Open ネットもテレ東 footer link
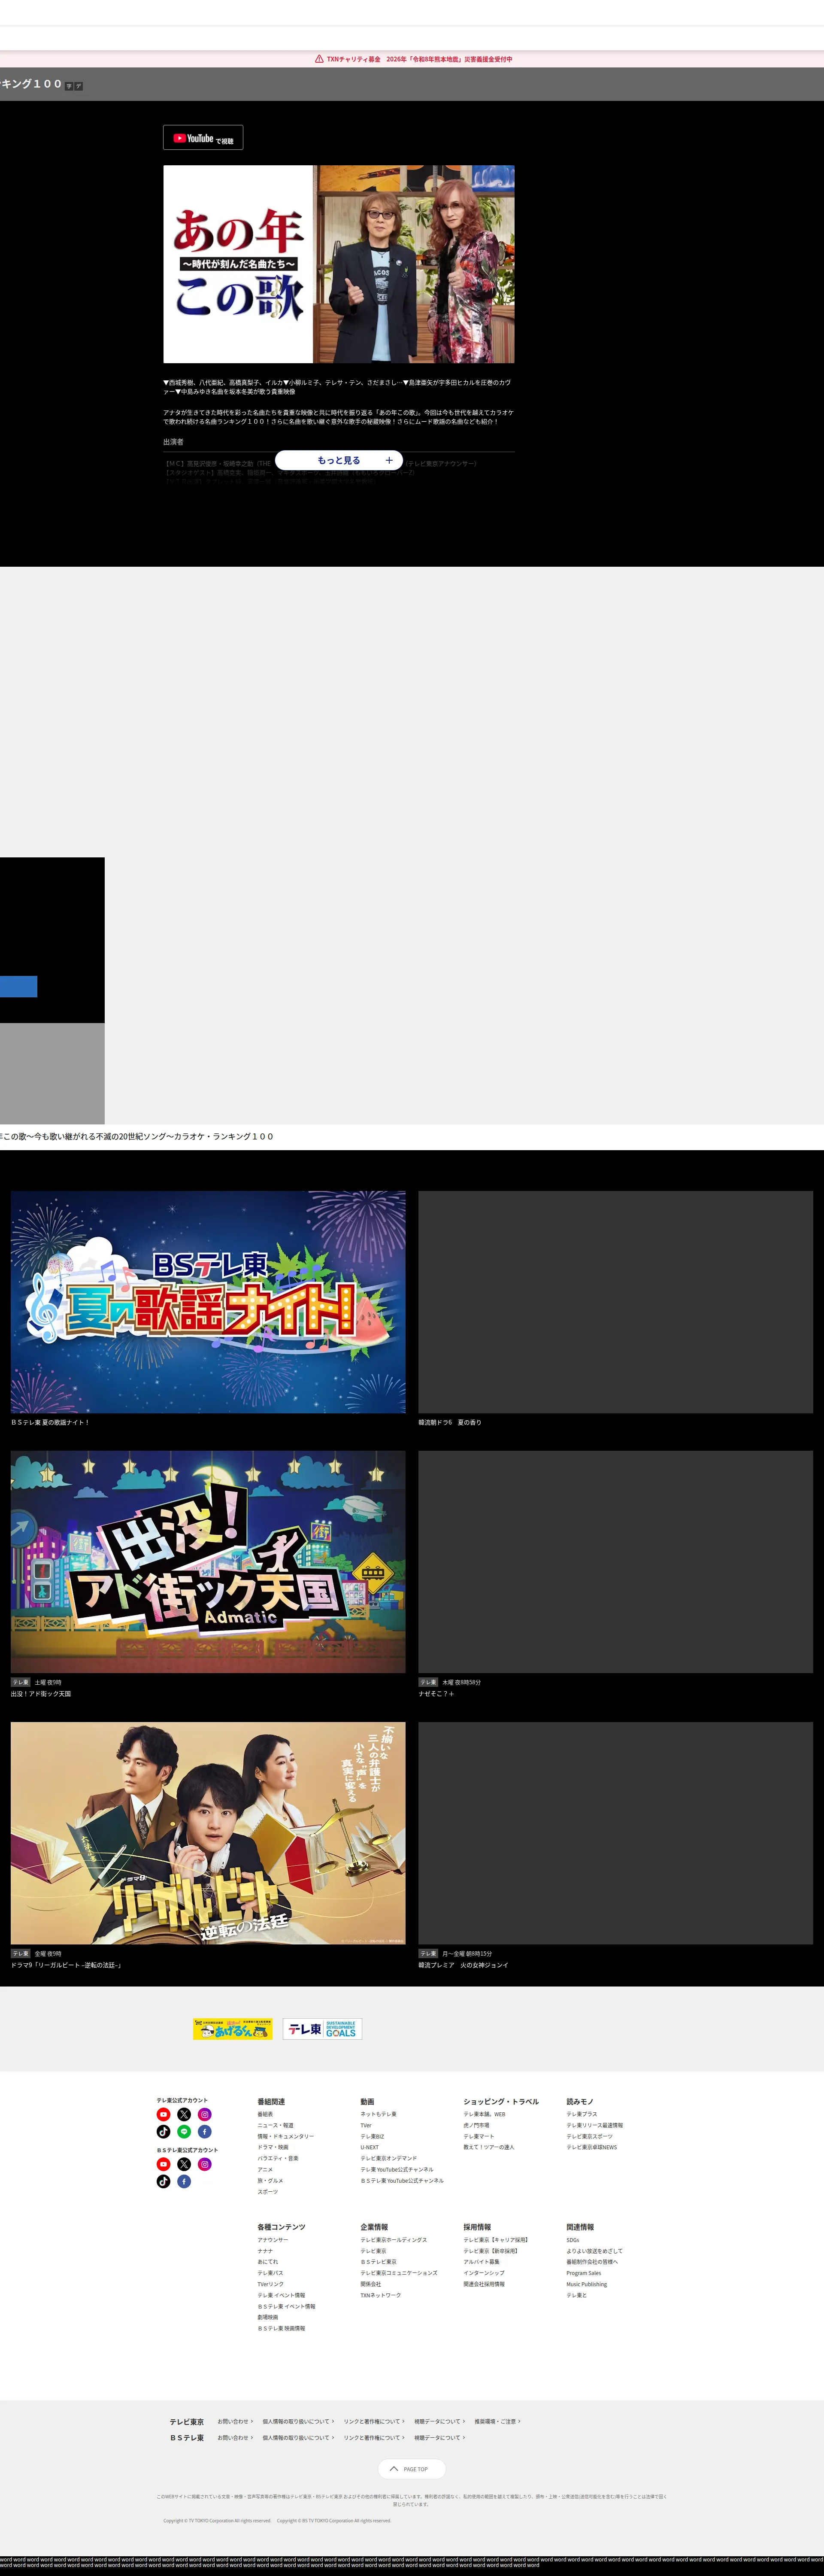The width and height of the screenshot is (824, 2576). click(x=379, y=2114)
